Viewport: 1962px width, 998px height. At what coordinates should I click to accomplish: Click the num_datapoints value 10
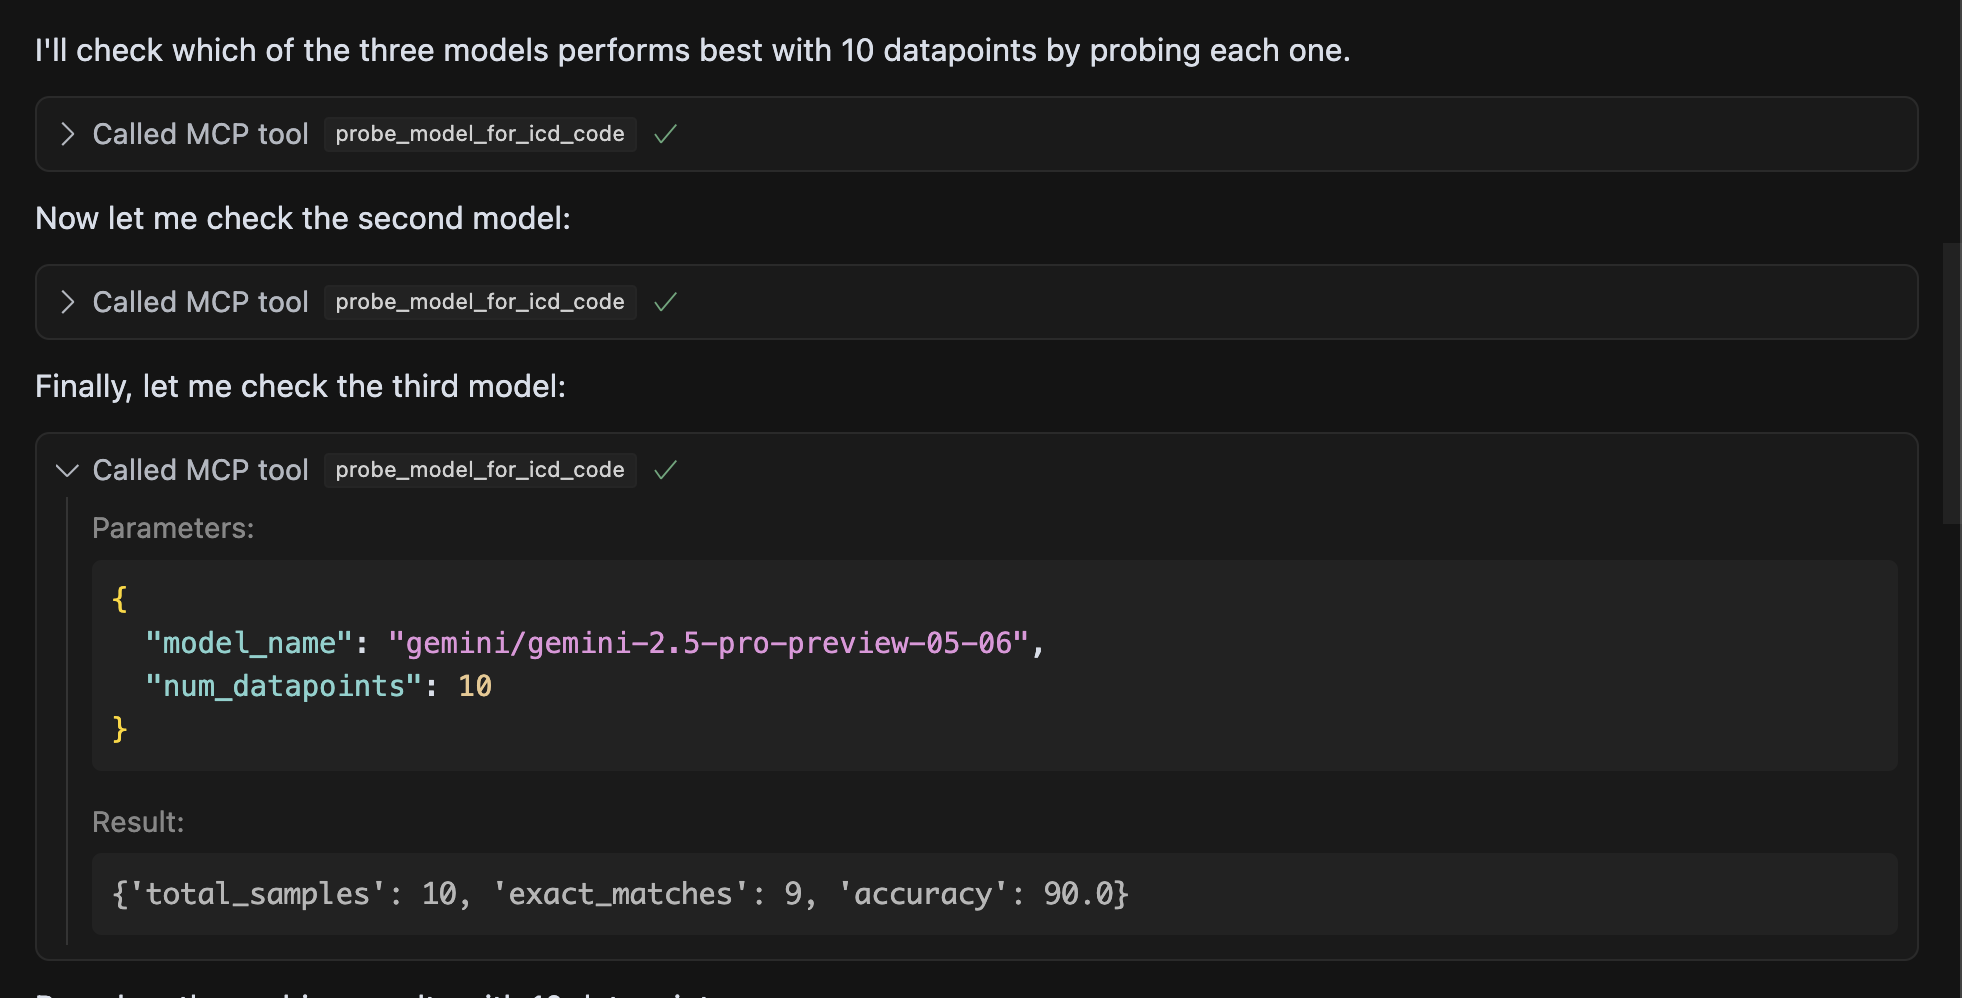point(475,686)
